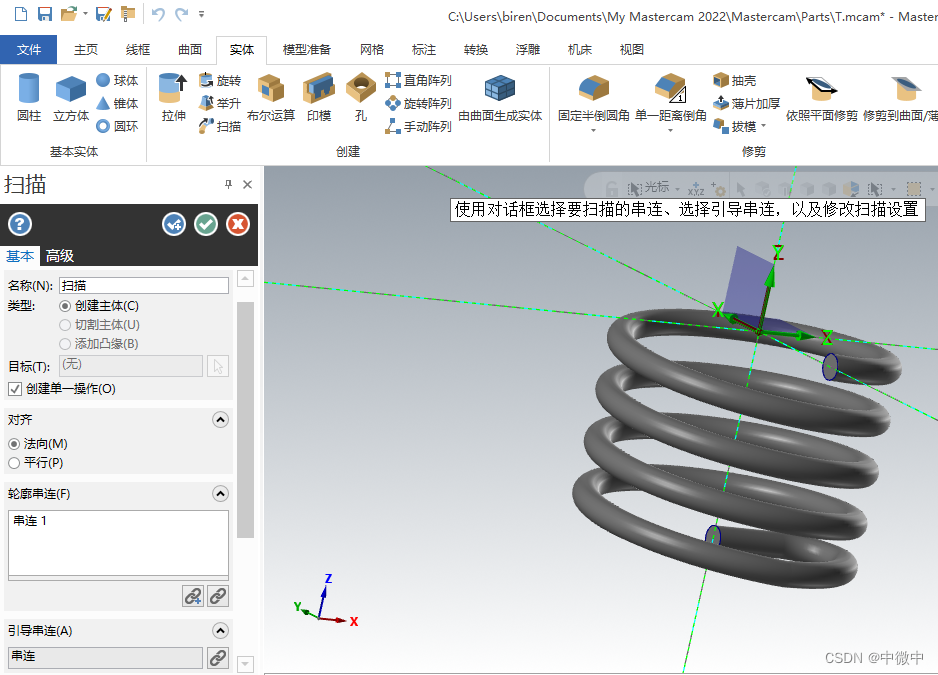Click the Redo arrow icon
The image size is (938, 675).
[182, 14]
